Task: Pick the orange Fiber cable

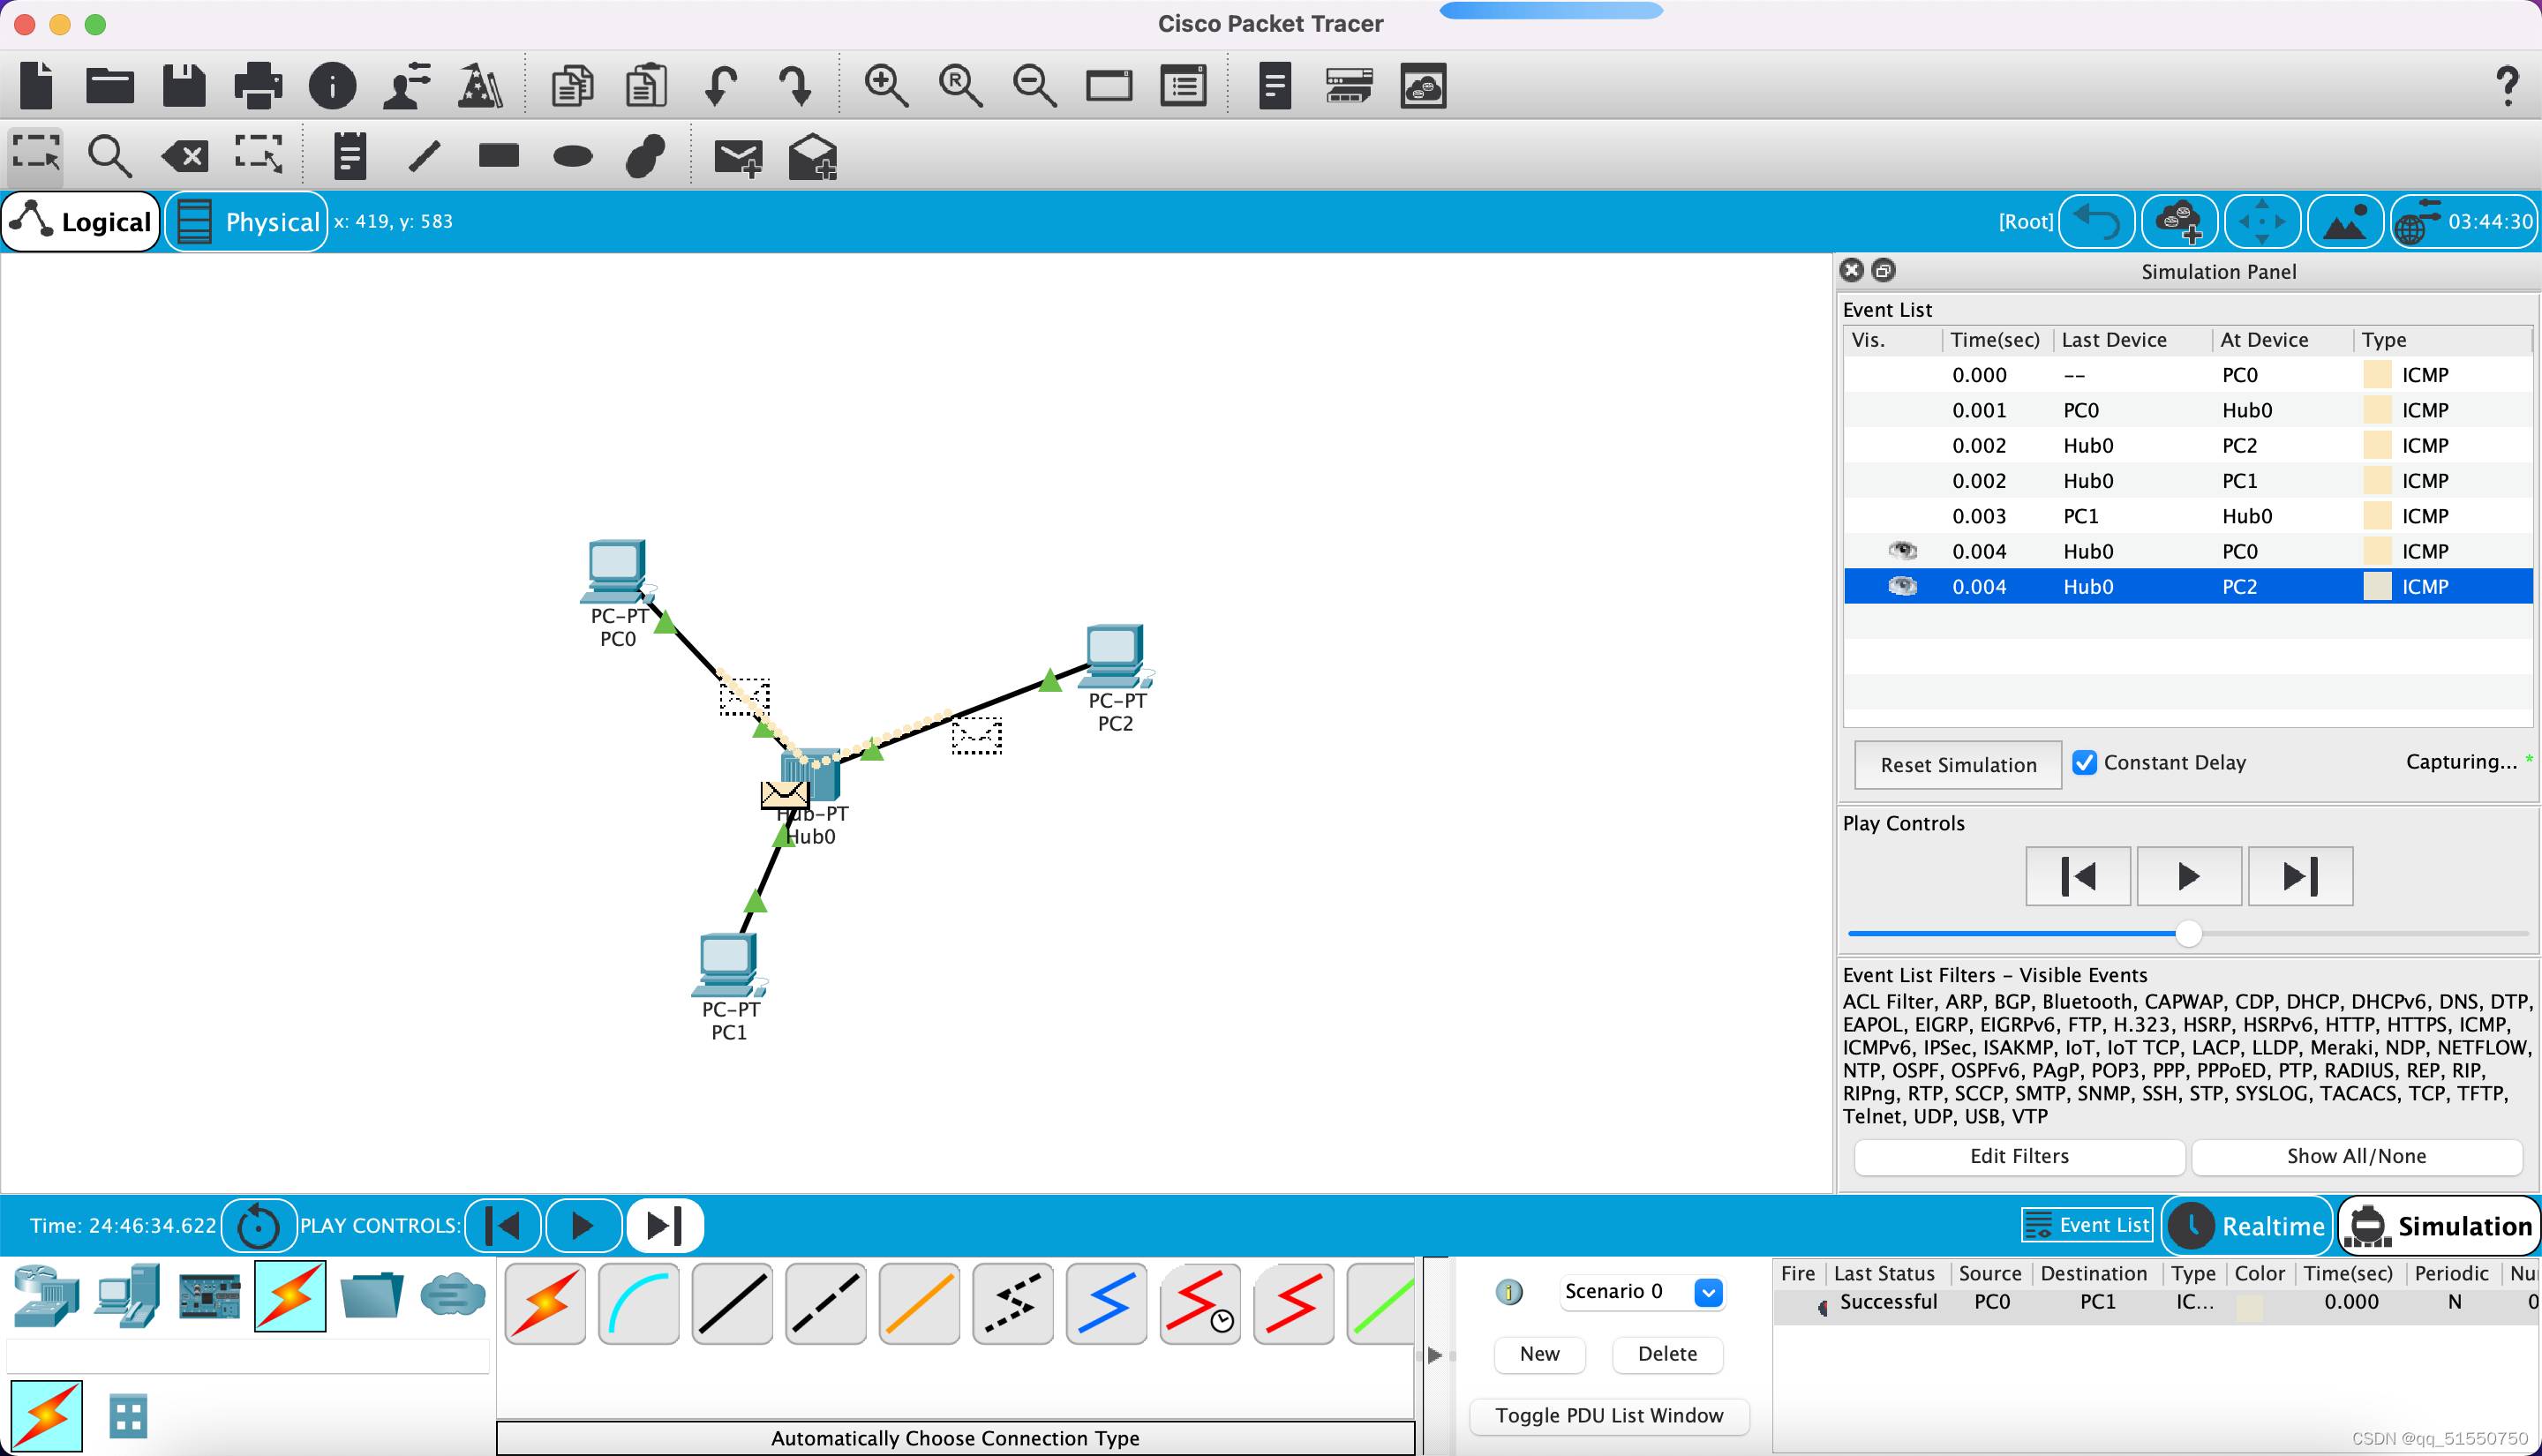Action: coord(919,1303)
